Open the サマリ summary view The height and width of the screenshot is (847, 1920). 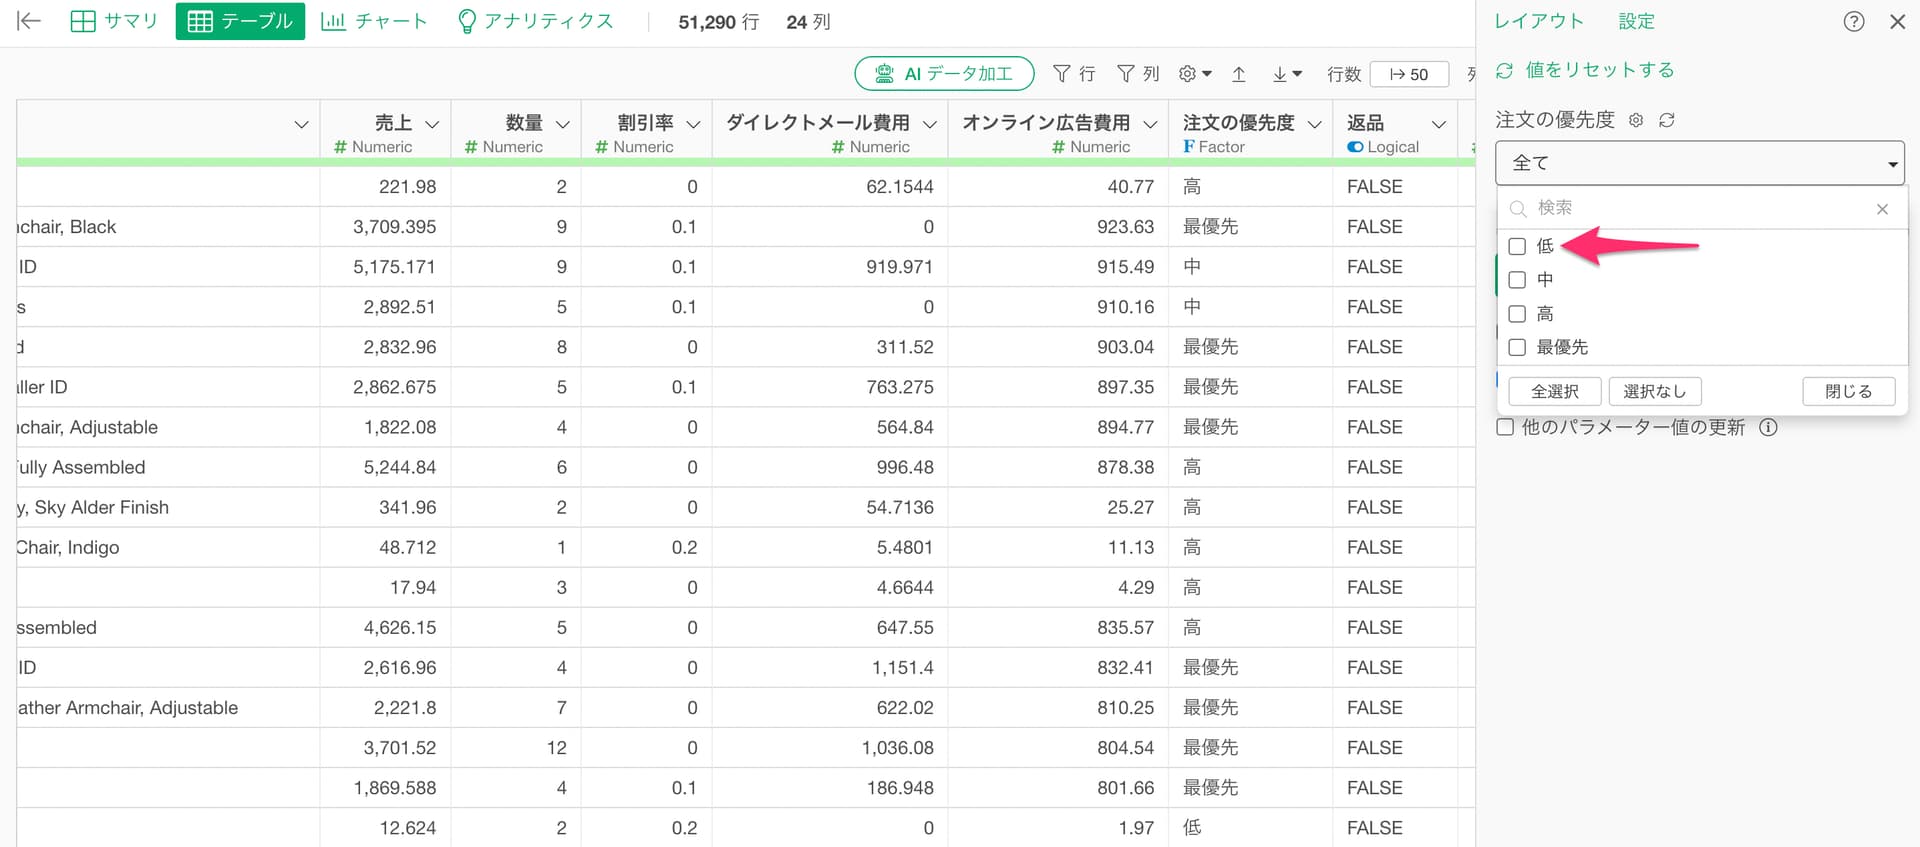click(x=114, y=21)
